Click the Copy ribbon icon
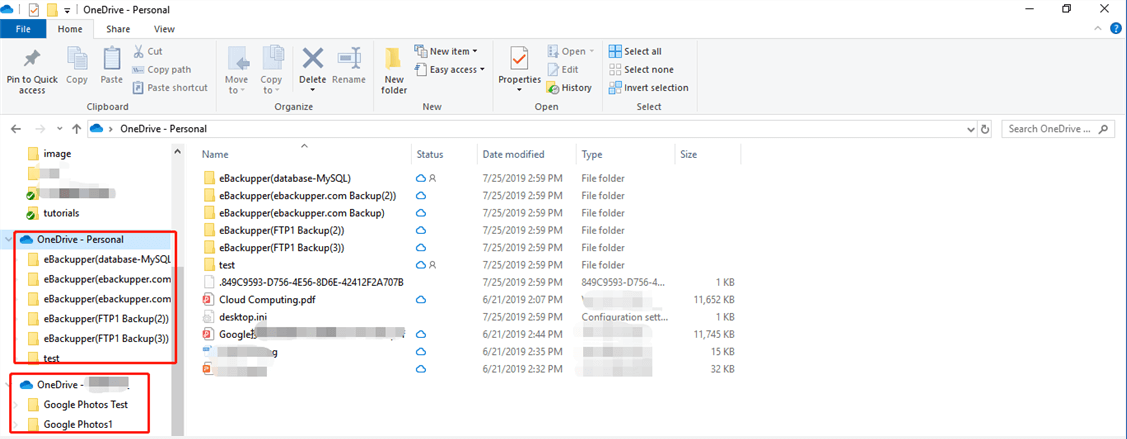This screenshot has height=439, width=1127. (x=77, y=59)
